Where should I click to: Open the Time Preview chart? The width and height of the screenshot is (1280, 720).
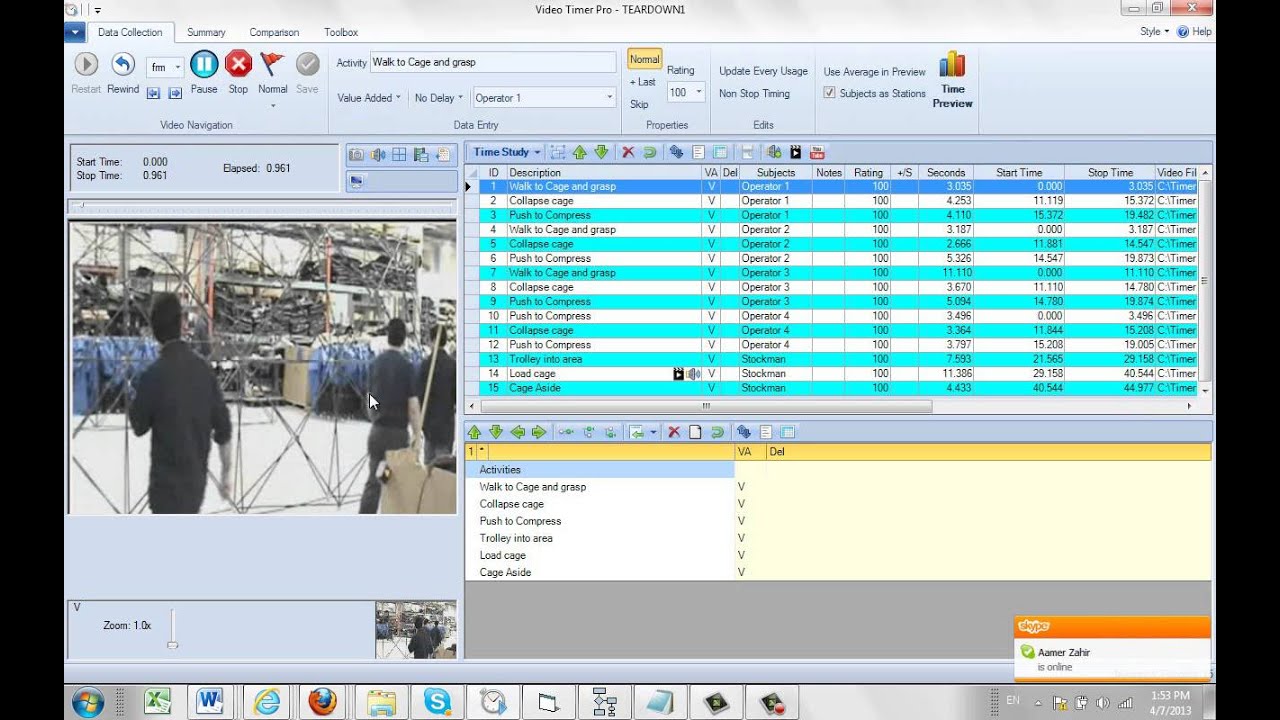coord(952,80)
